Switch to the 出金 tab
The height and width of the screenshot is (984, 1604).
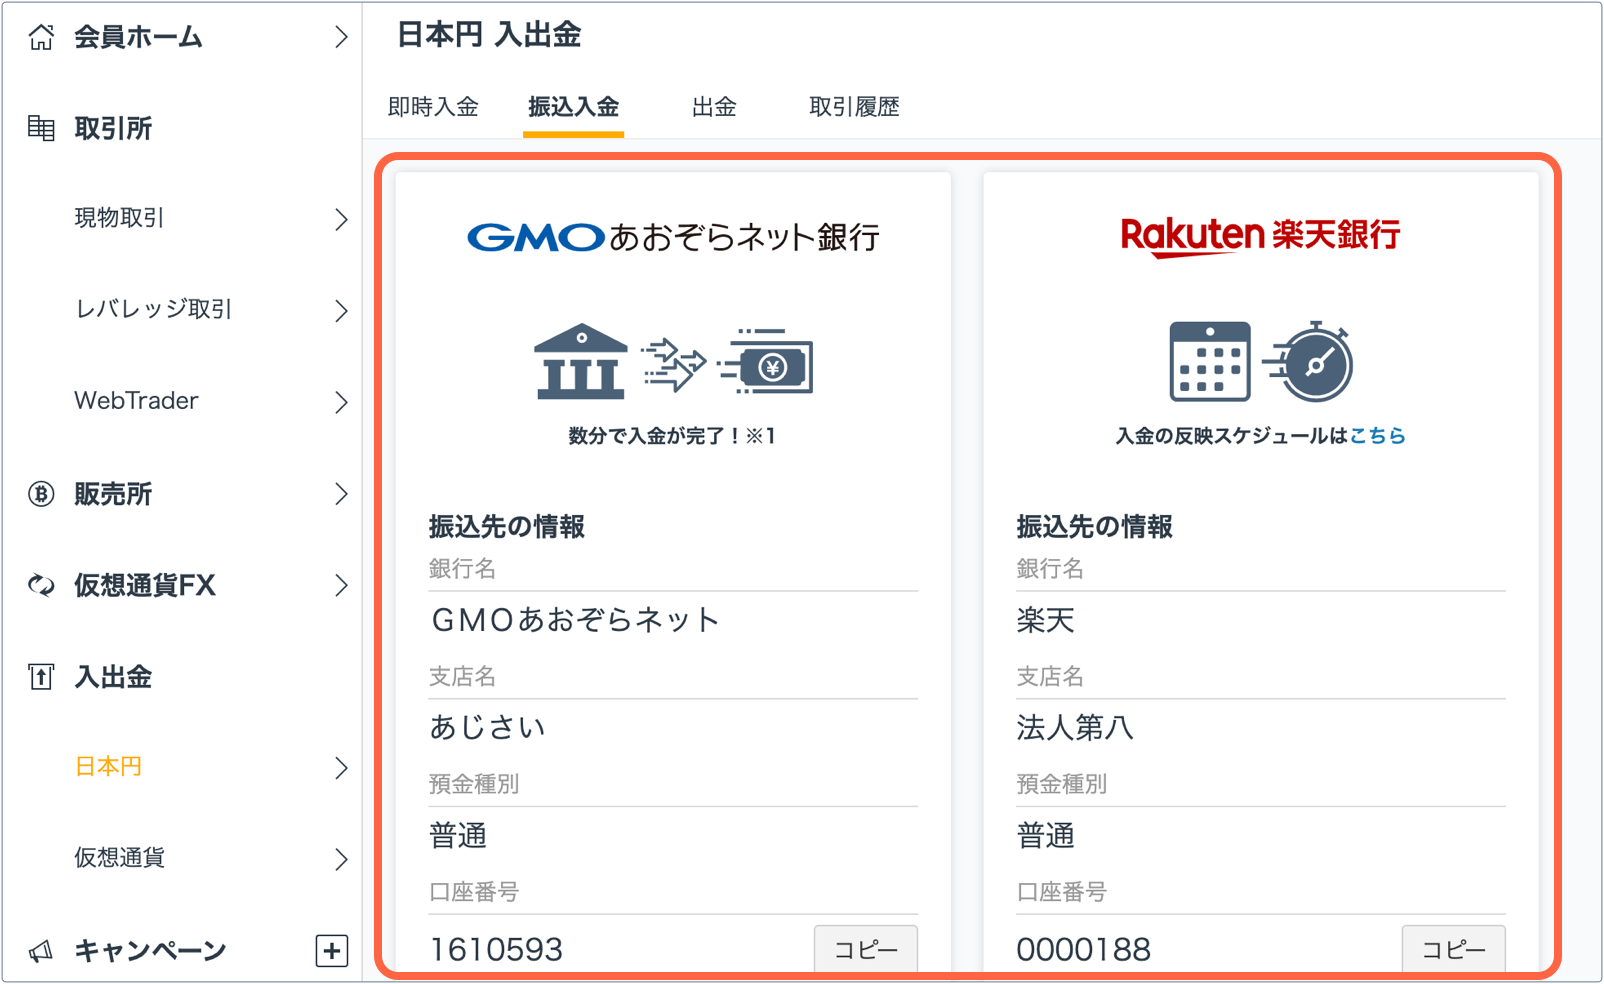(714, 107)
